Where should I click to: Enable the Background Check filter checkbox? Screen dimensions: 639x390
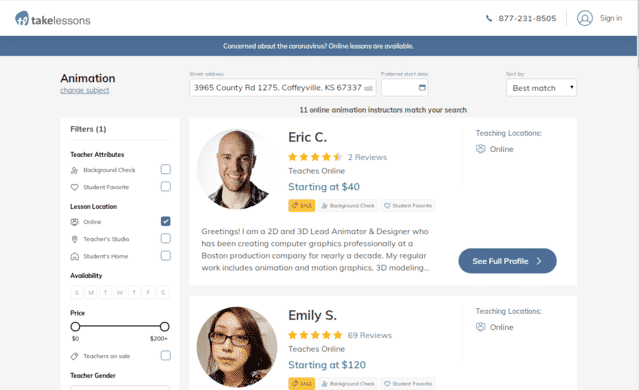pyautogui.click(x=165, y=169)
